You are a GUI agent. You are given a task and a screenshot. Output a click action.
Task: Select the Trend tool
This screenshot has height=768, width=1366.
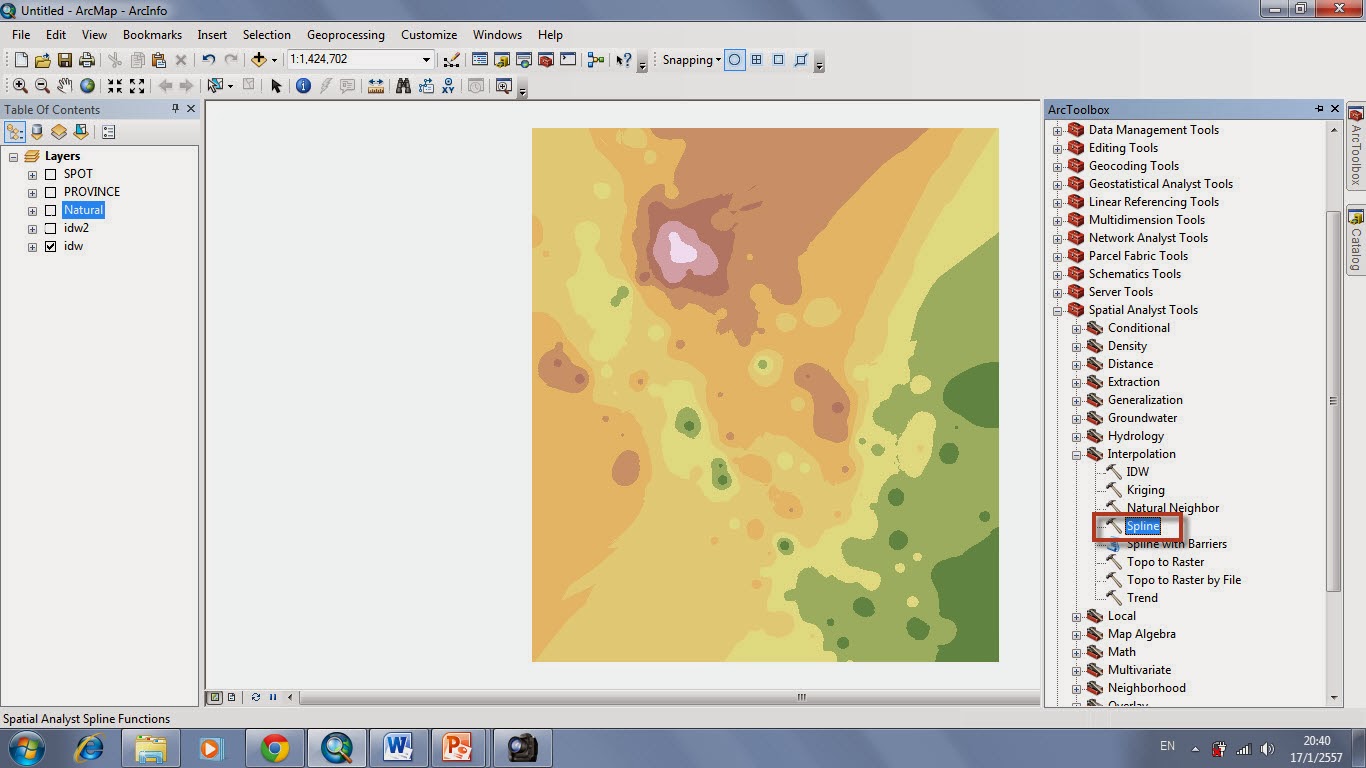(1142, 598)
